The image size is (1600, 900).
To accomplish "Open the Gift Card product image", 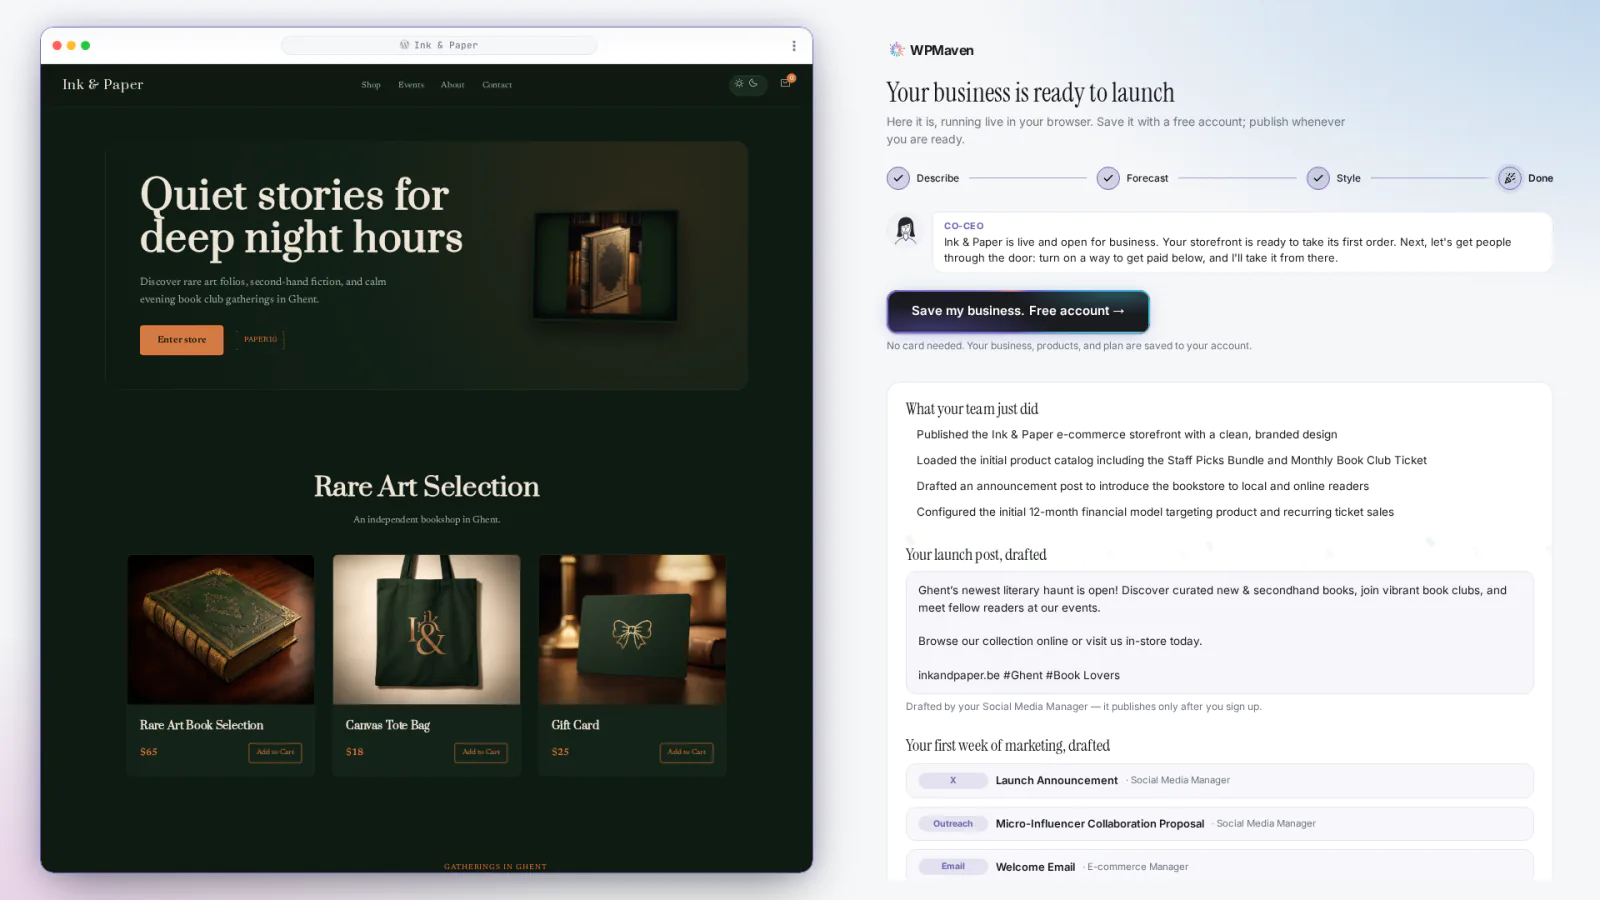I will (633, 630).
